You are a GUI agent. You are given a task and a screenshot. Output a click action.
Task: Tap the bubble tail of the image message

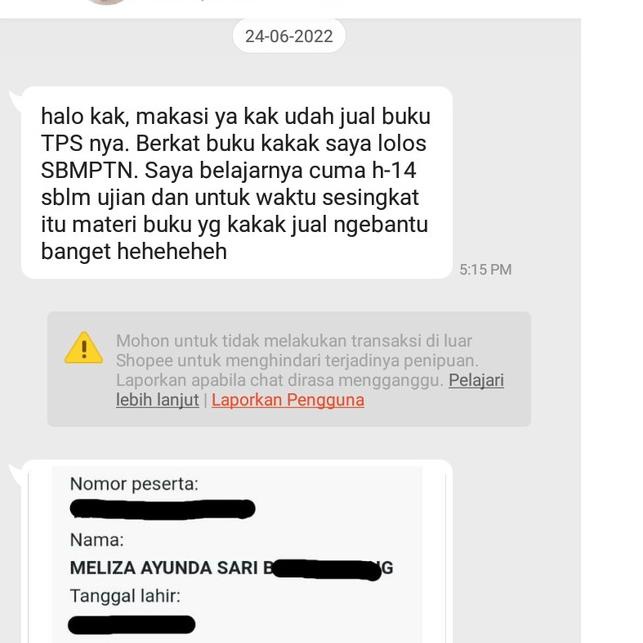pyautogui.click(x=16, y=472)
